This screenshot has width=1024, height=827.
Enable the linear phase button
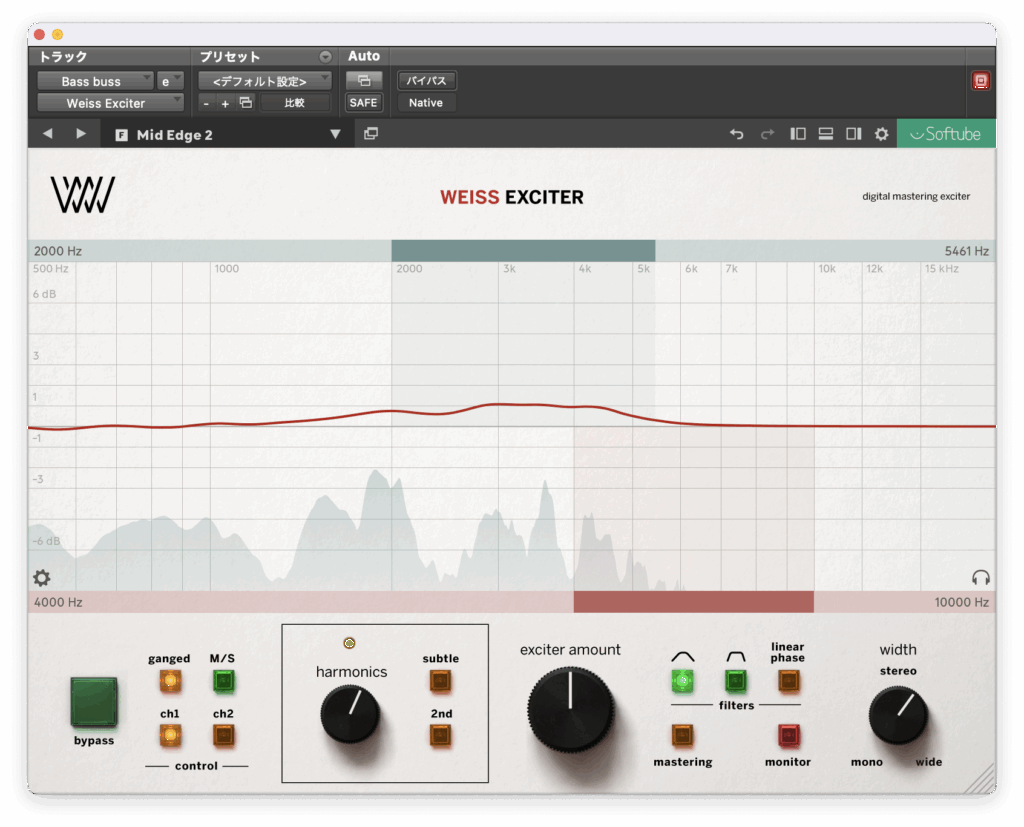789,681
